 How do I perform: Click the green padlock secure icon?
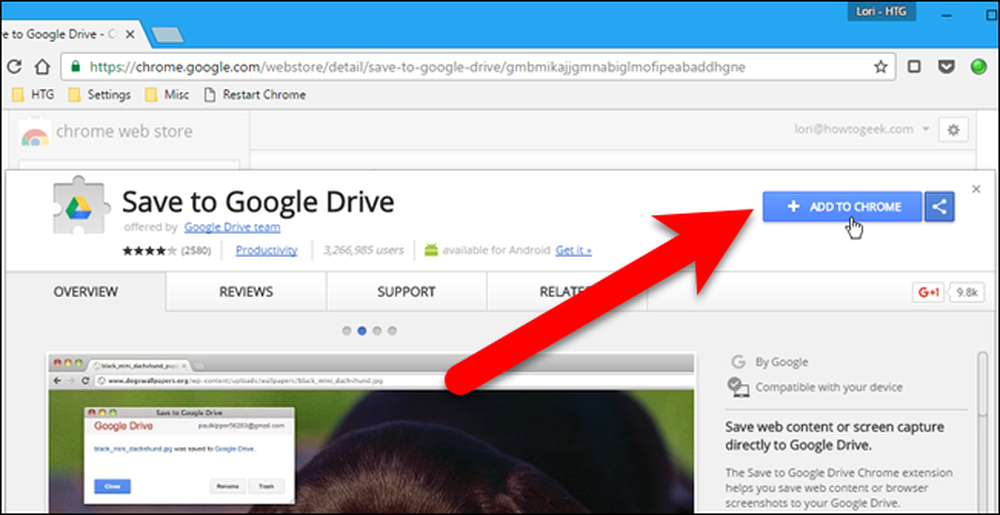pos(76,67)
